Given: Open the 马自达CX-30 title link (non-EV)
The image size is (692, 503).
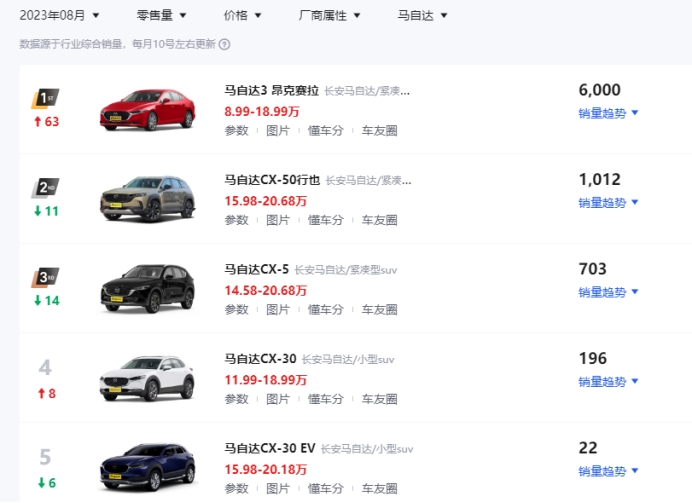Looking at the screenshot, I should (260, 359).
